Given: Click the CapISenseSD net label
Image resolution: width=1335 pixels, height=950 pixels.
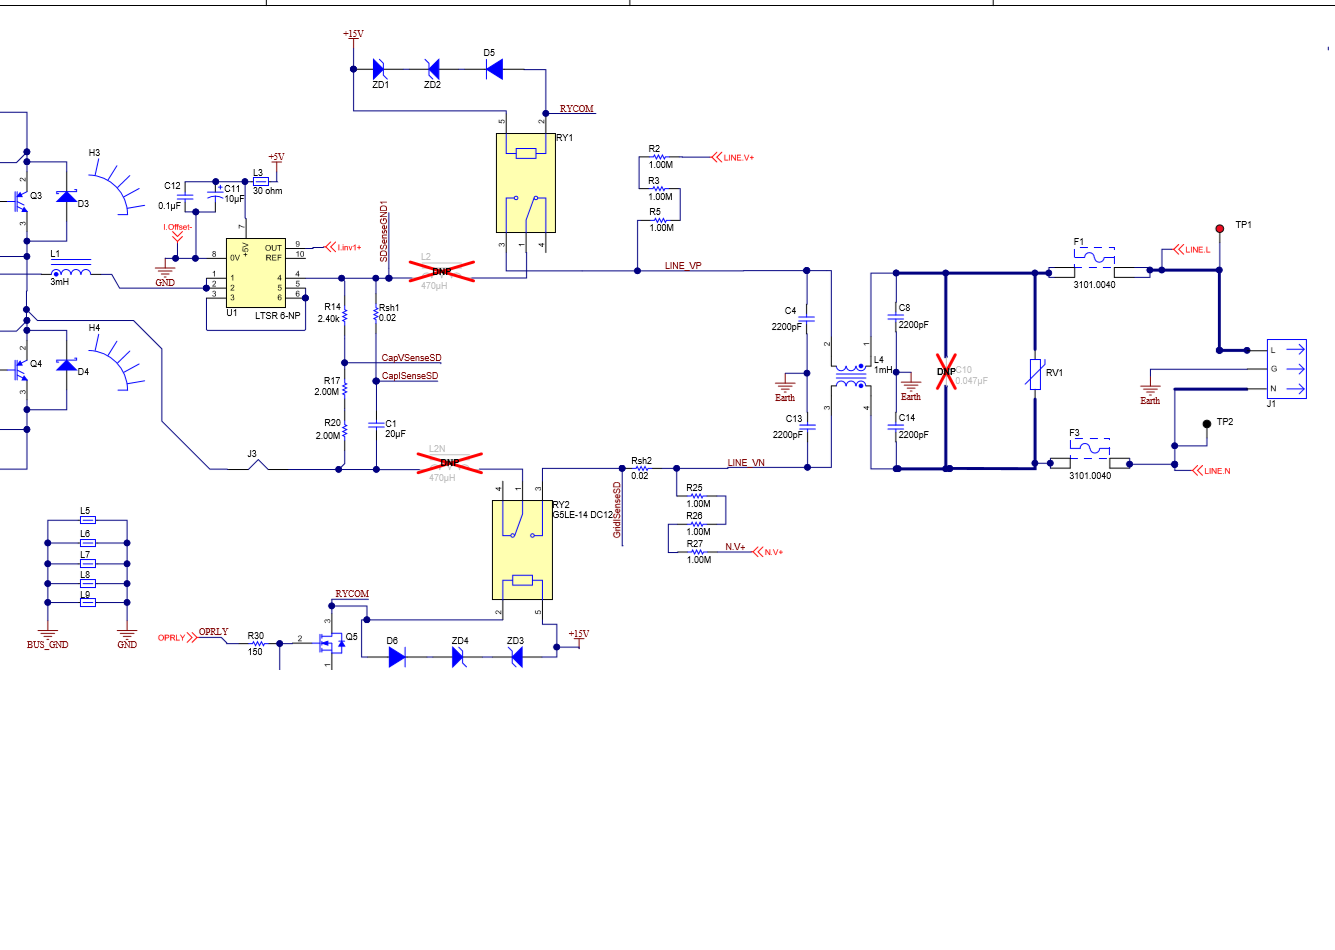Looking at the screenshot, I should coord(410,376).
